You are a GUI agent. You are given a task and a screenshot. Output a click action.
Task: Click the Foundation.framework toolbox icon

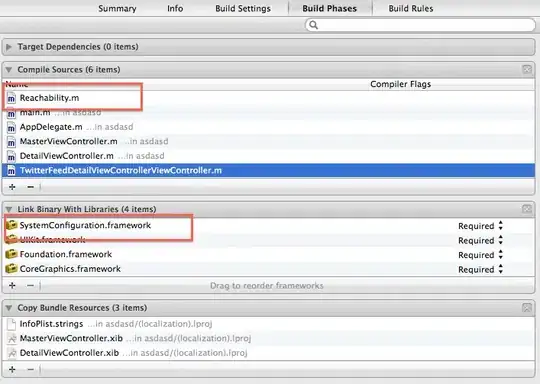(11, 254)
